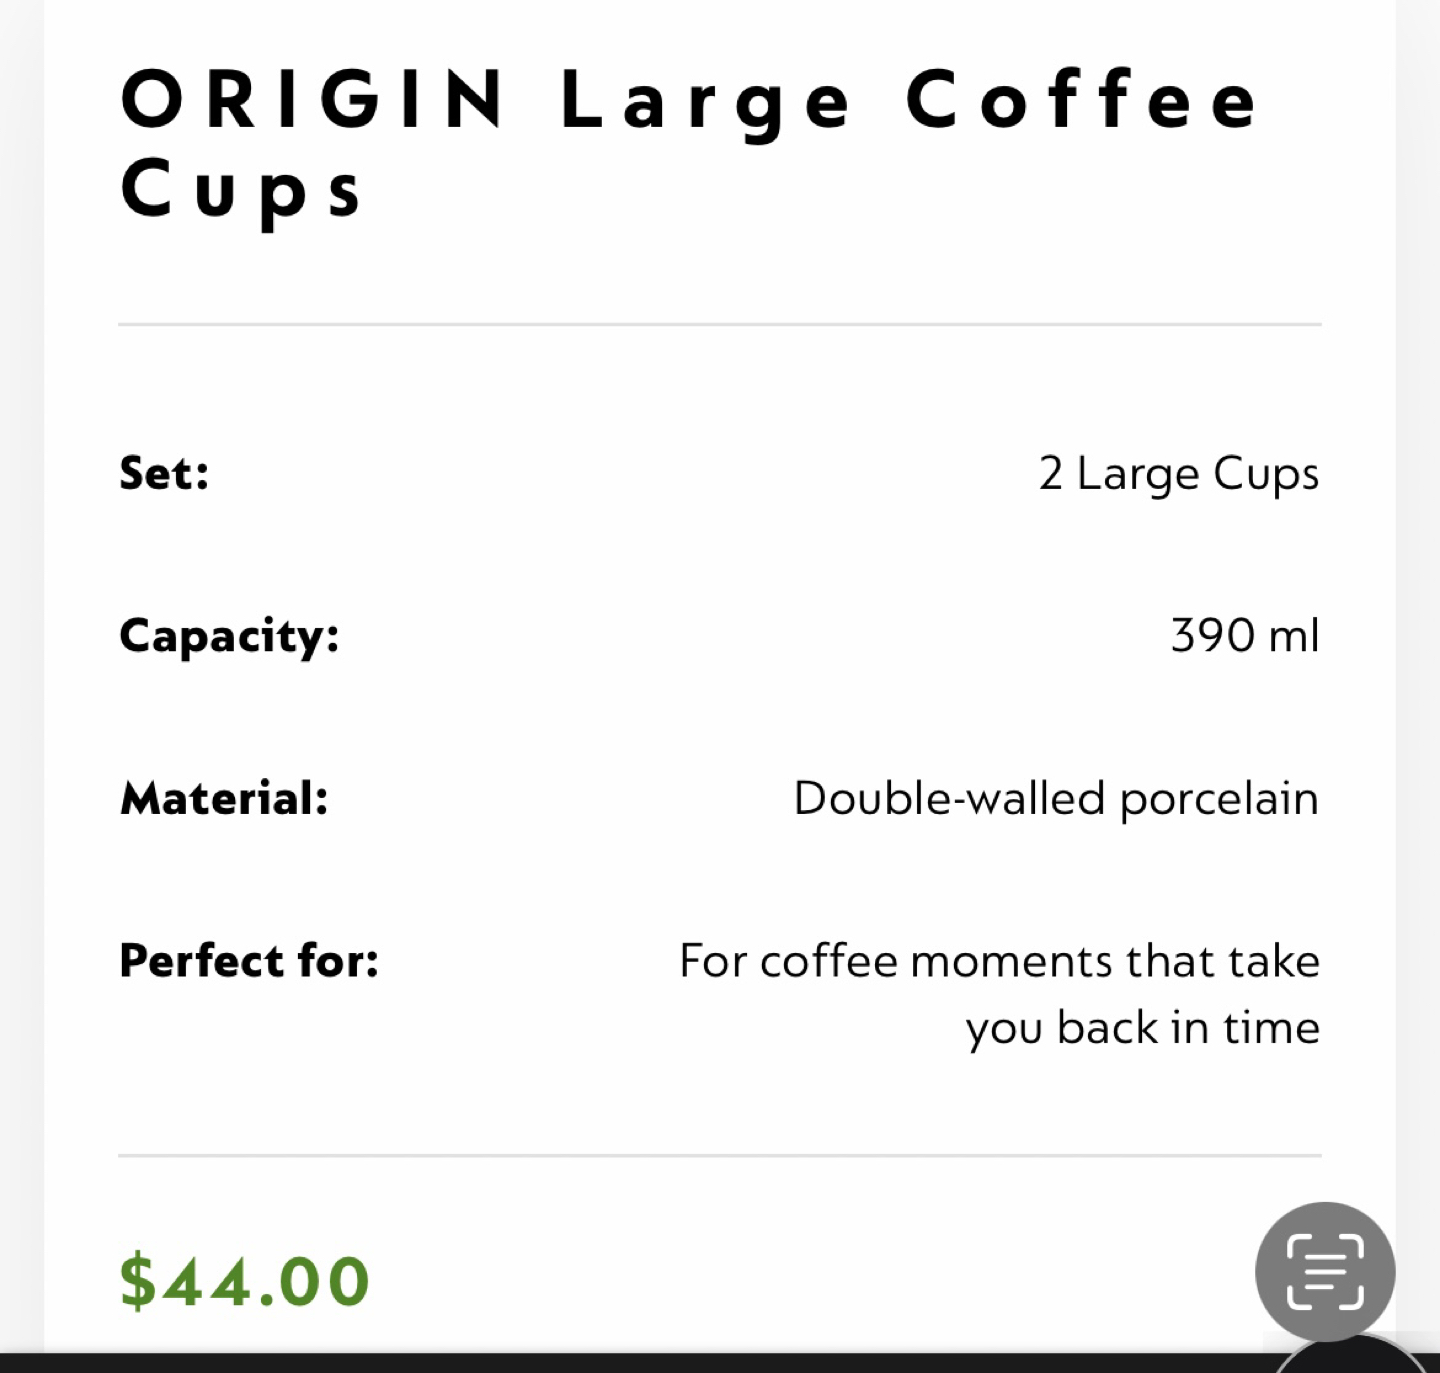Click the Material: label

coord(224,798)
